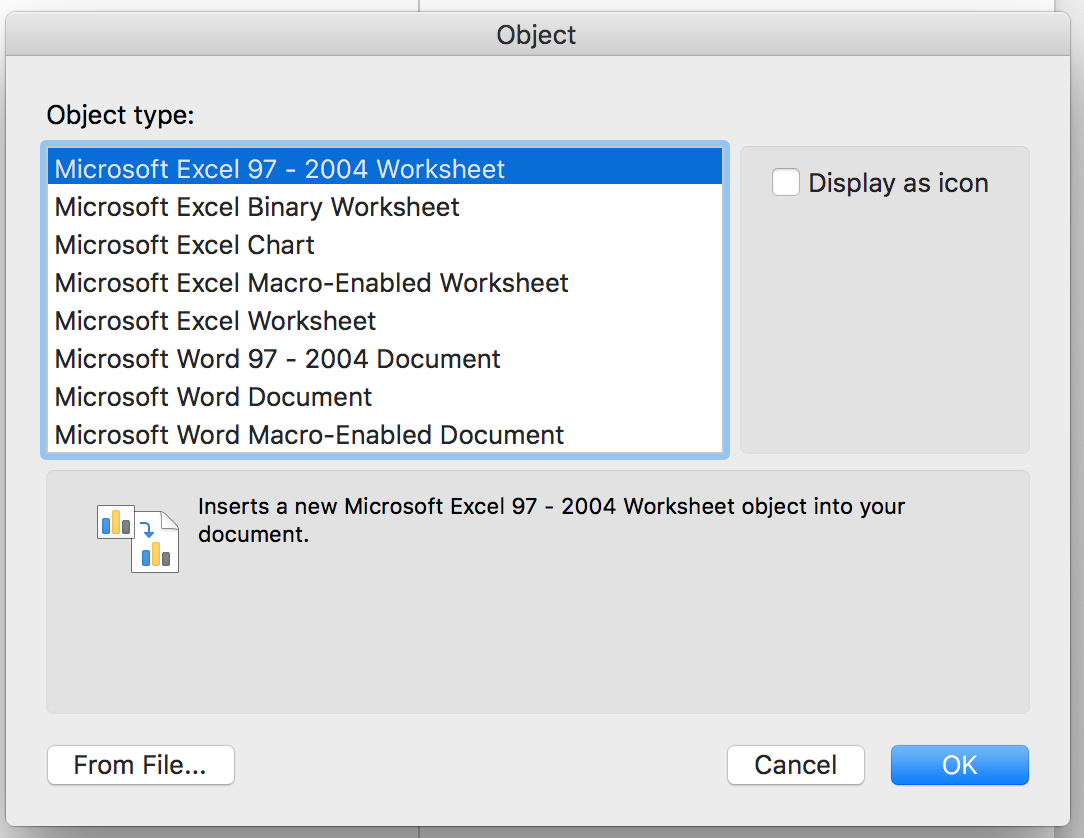Viewport: 1084px width, 838px height.
Task: Enable the Display as icon checkbox
Action: pyautogui.click(x=785, y=183)
